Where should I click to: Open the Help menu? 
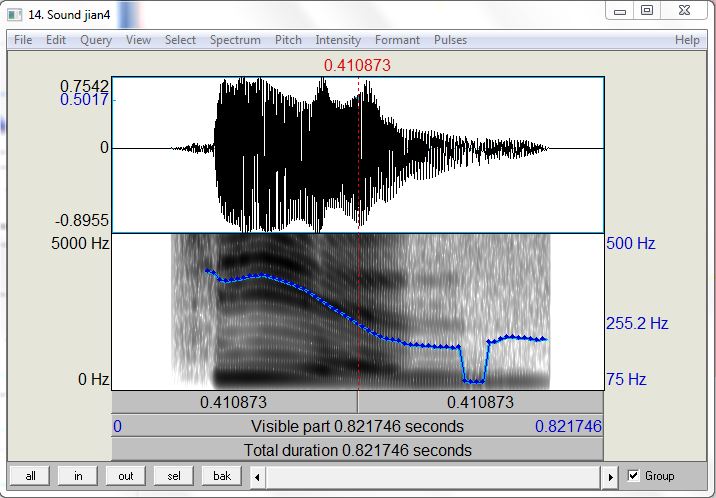click(x=687, y=40)
